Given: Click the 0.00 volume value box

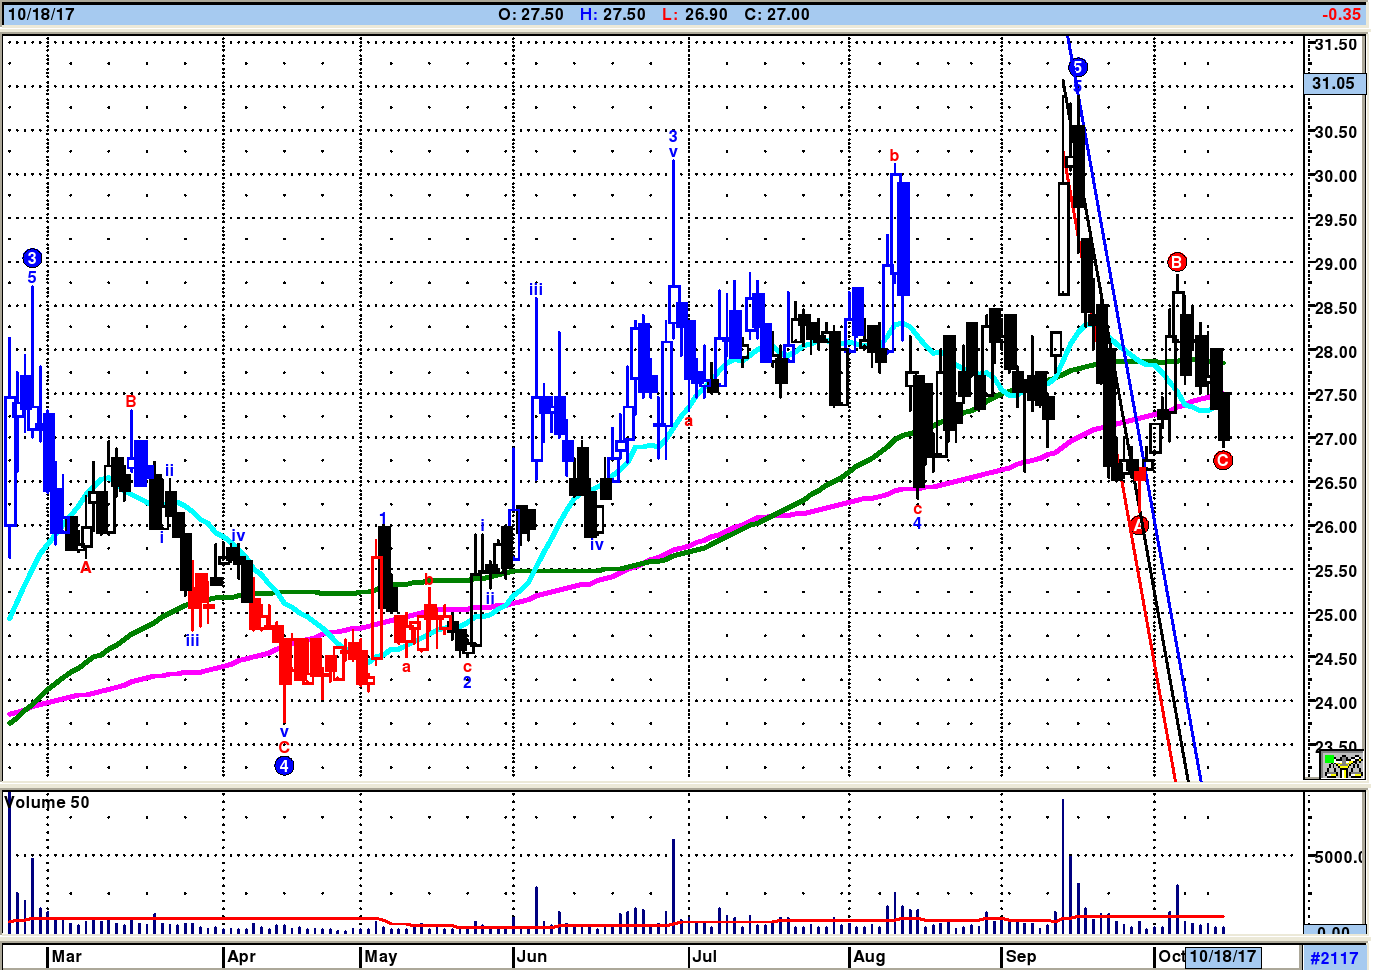Looking at the screenshot, I should (1334, 932).
